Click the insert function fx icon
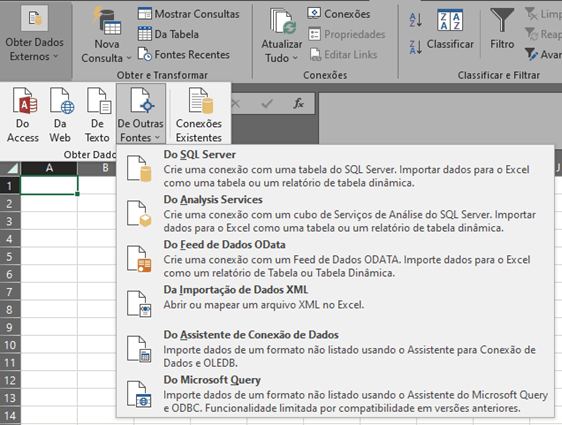562x425 pixels. tap(298, 104)
